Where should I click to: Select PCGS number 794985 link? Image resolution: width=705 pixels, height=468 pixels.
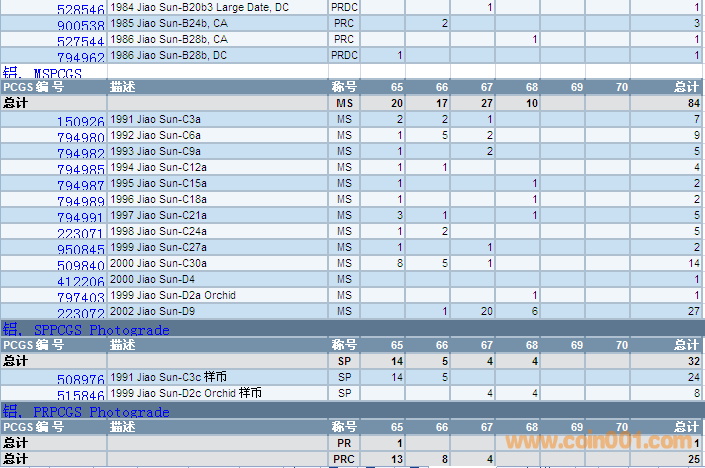(80, 170)
